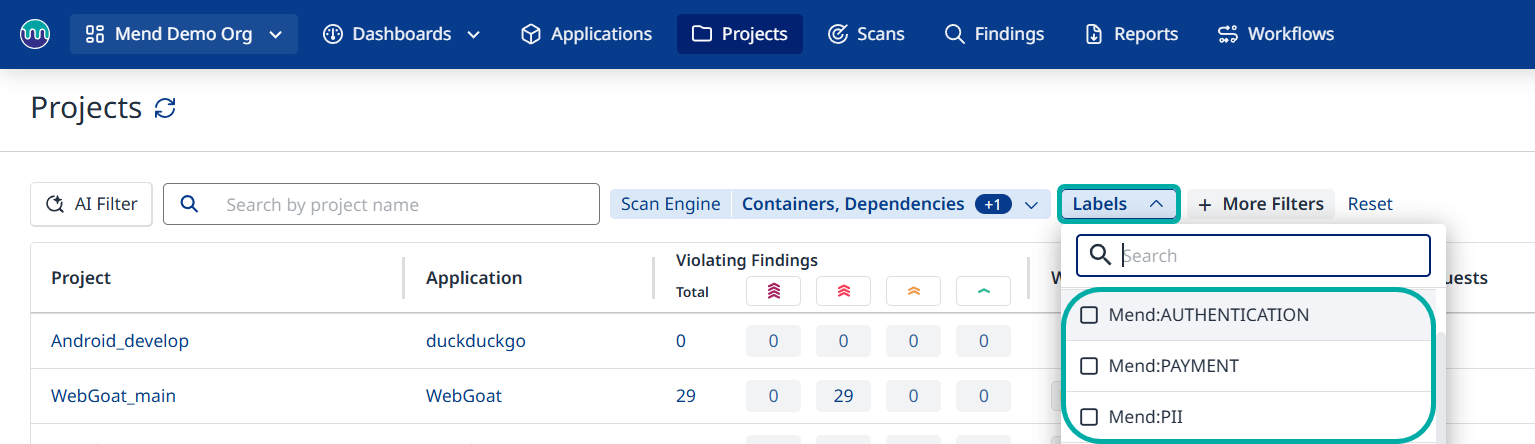This screenshot has height=444, width=1535.
Task: Refresh the Projects list
Action: click(x=165, y=108)
